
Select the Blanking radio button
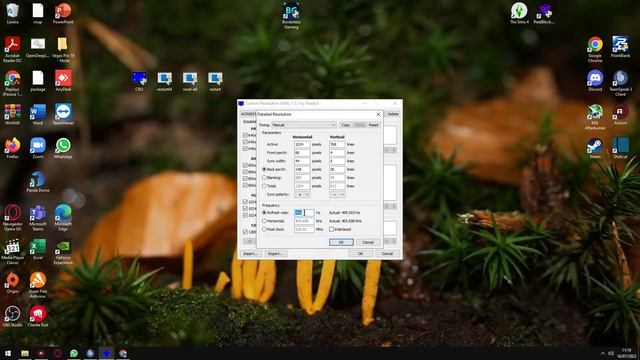[264, 178]
